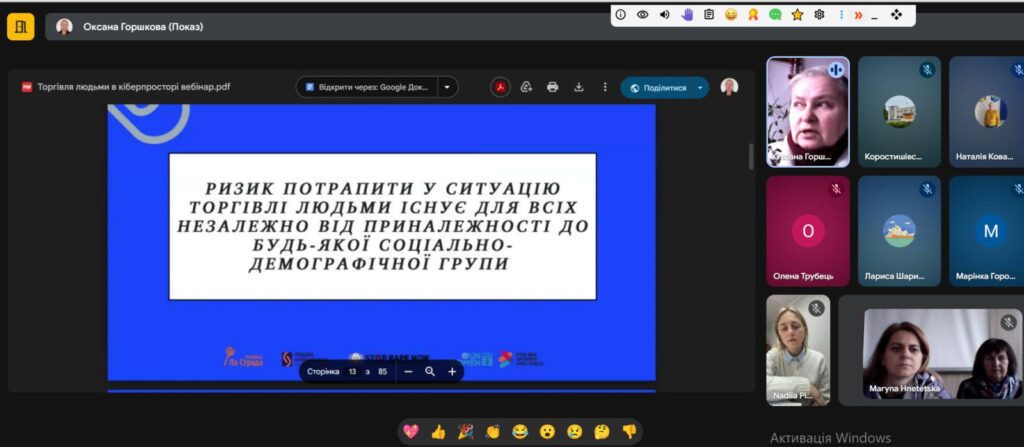Open the three-dot more actions menu
Viewport: 1024px width, 447px height.
[x=605, y=87]
